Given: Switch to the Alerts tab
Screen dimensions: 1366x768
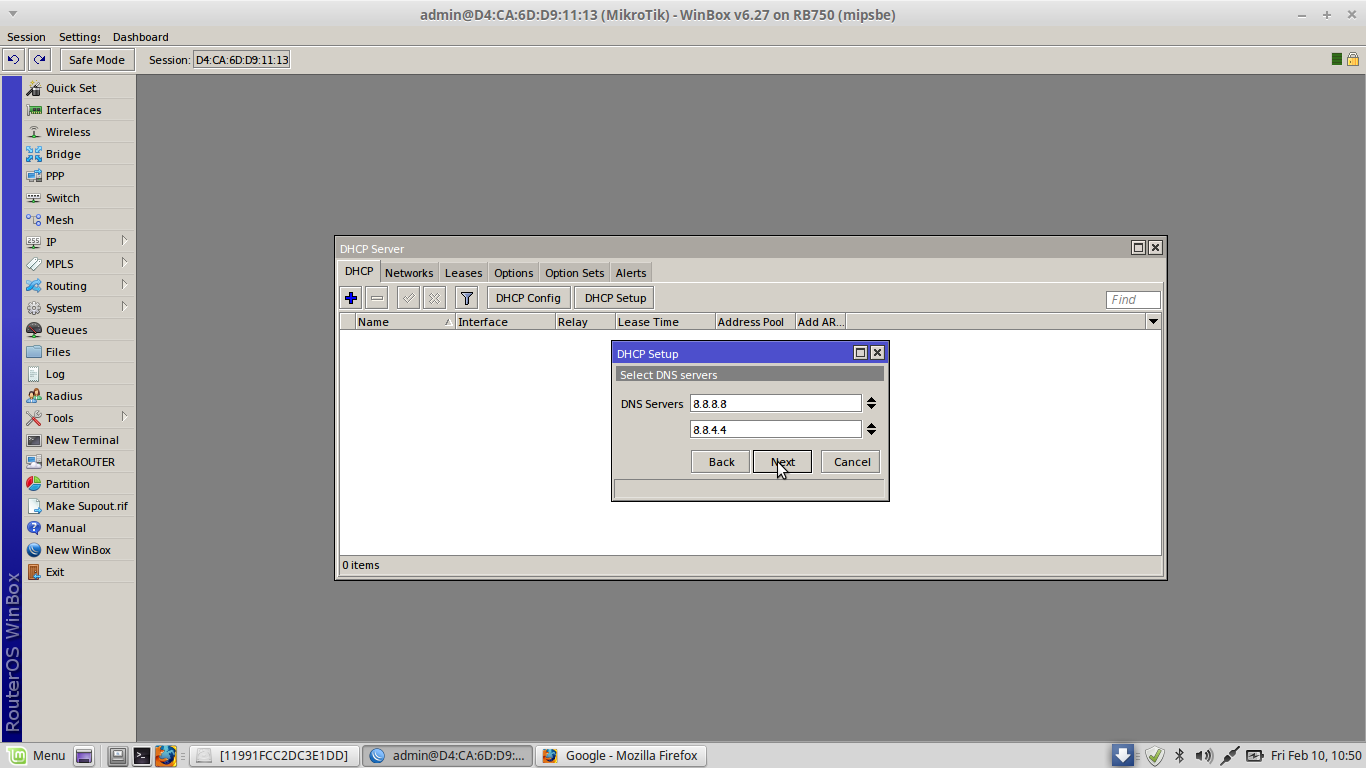Looking at the screenshot, I should (x=631, y=273).
